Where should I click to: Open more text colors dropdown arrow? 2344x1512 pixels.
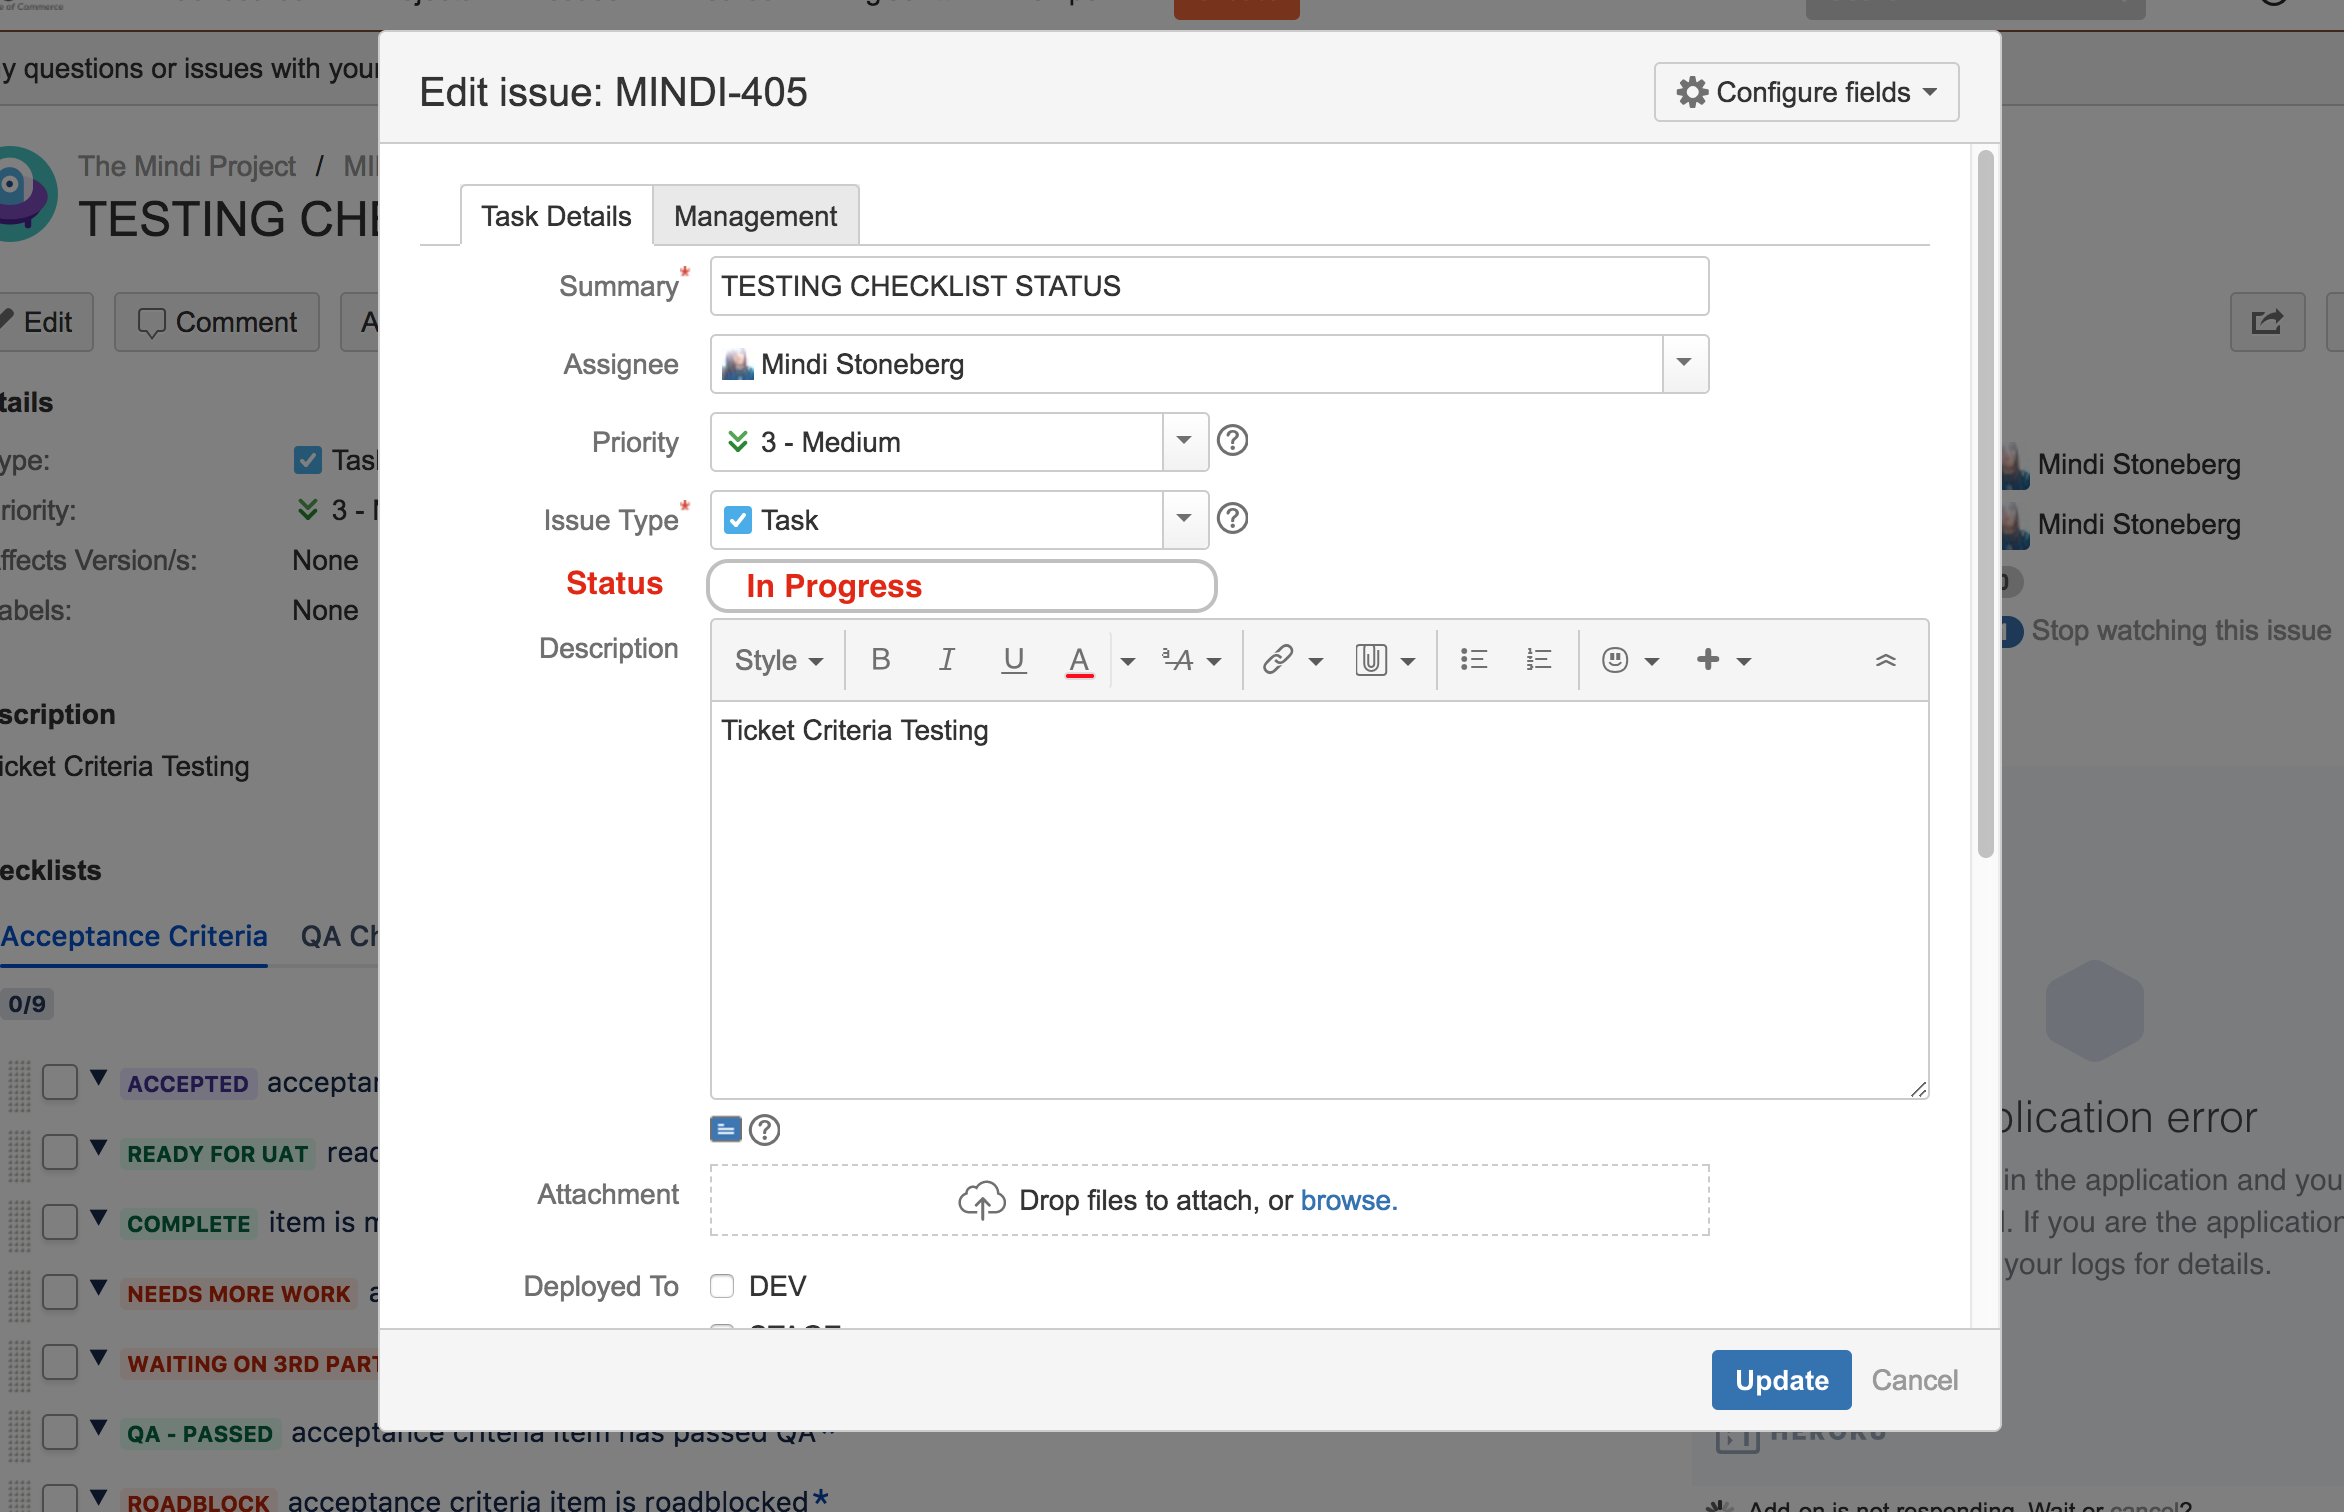coord(1127,661)
